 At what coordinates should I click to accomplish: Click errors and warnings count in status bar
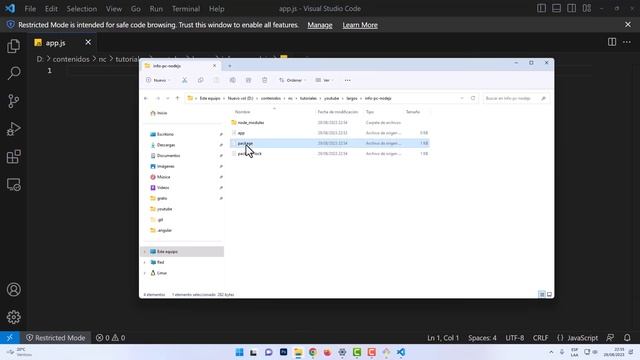110,338
